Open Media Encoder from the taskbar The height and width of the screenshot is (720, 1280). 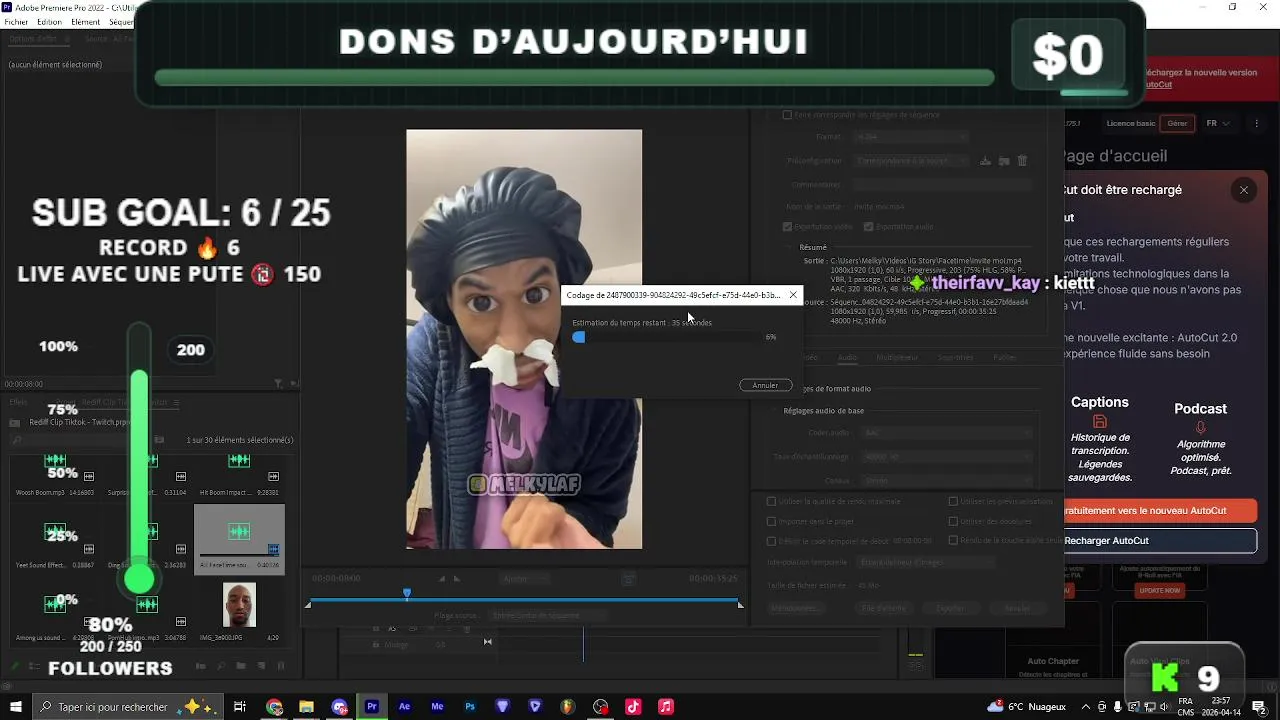click(x=437, y=707)
